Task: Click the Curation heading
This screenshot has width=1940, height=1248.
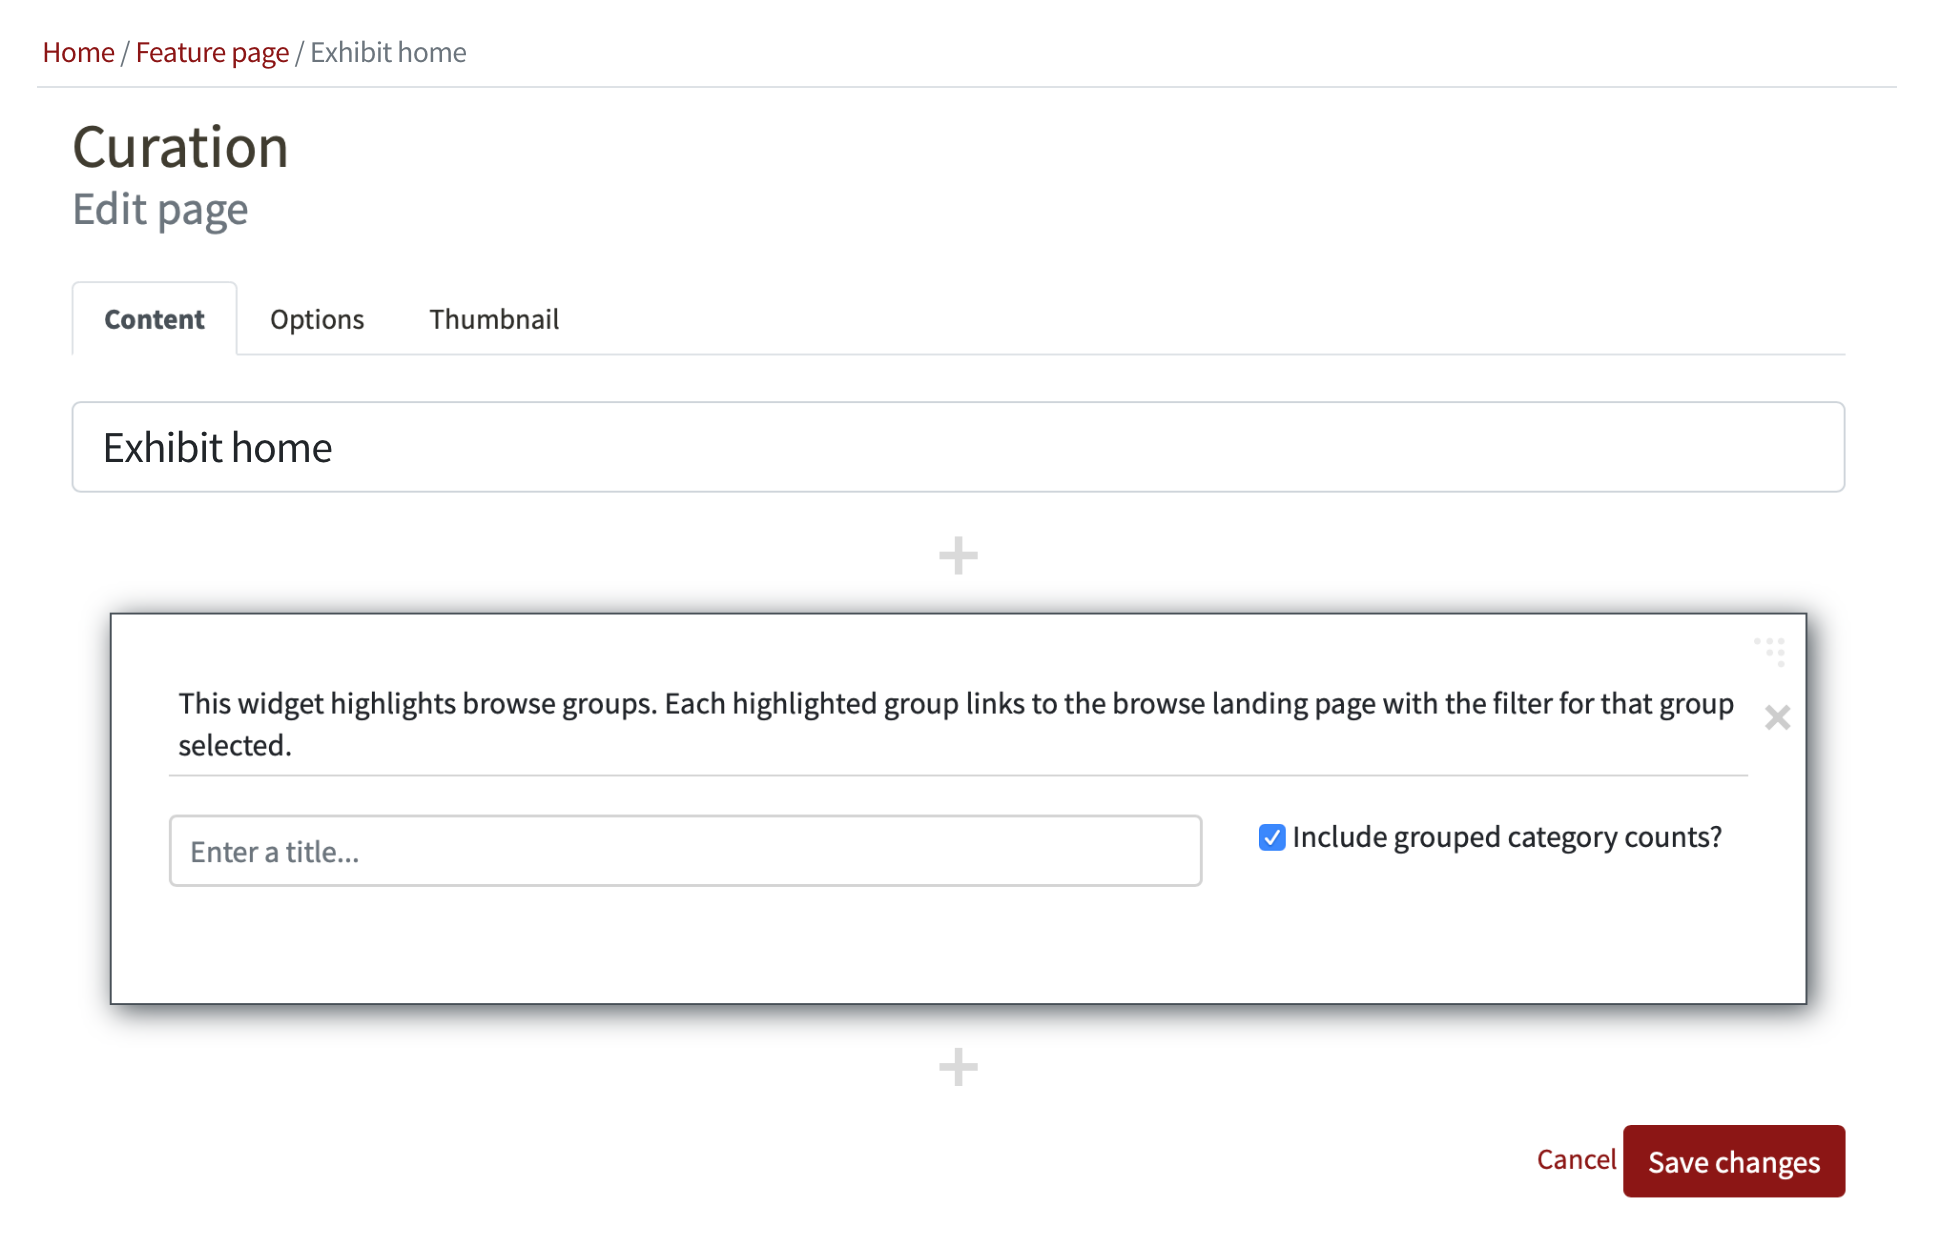Action: (181, 147)
